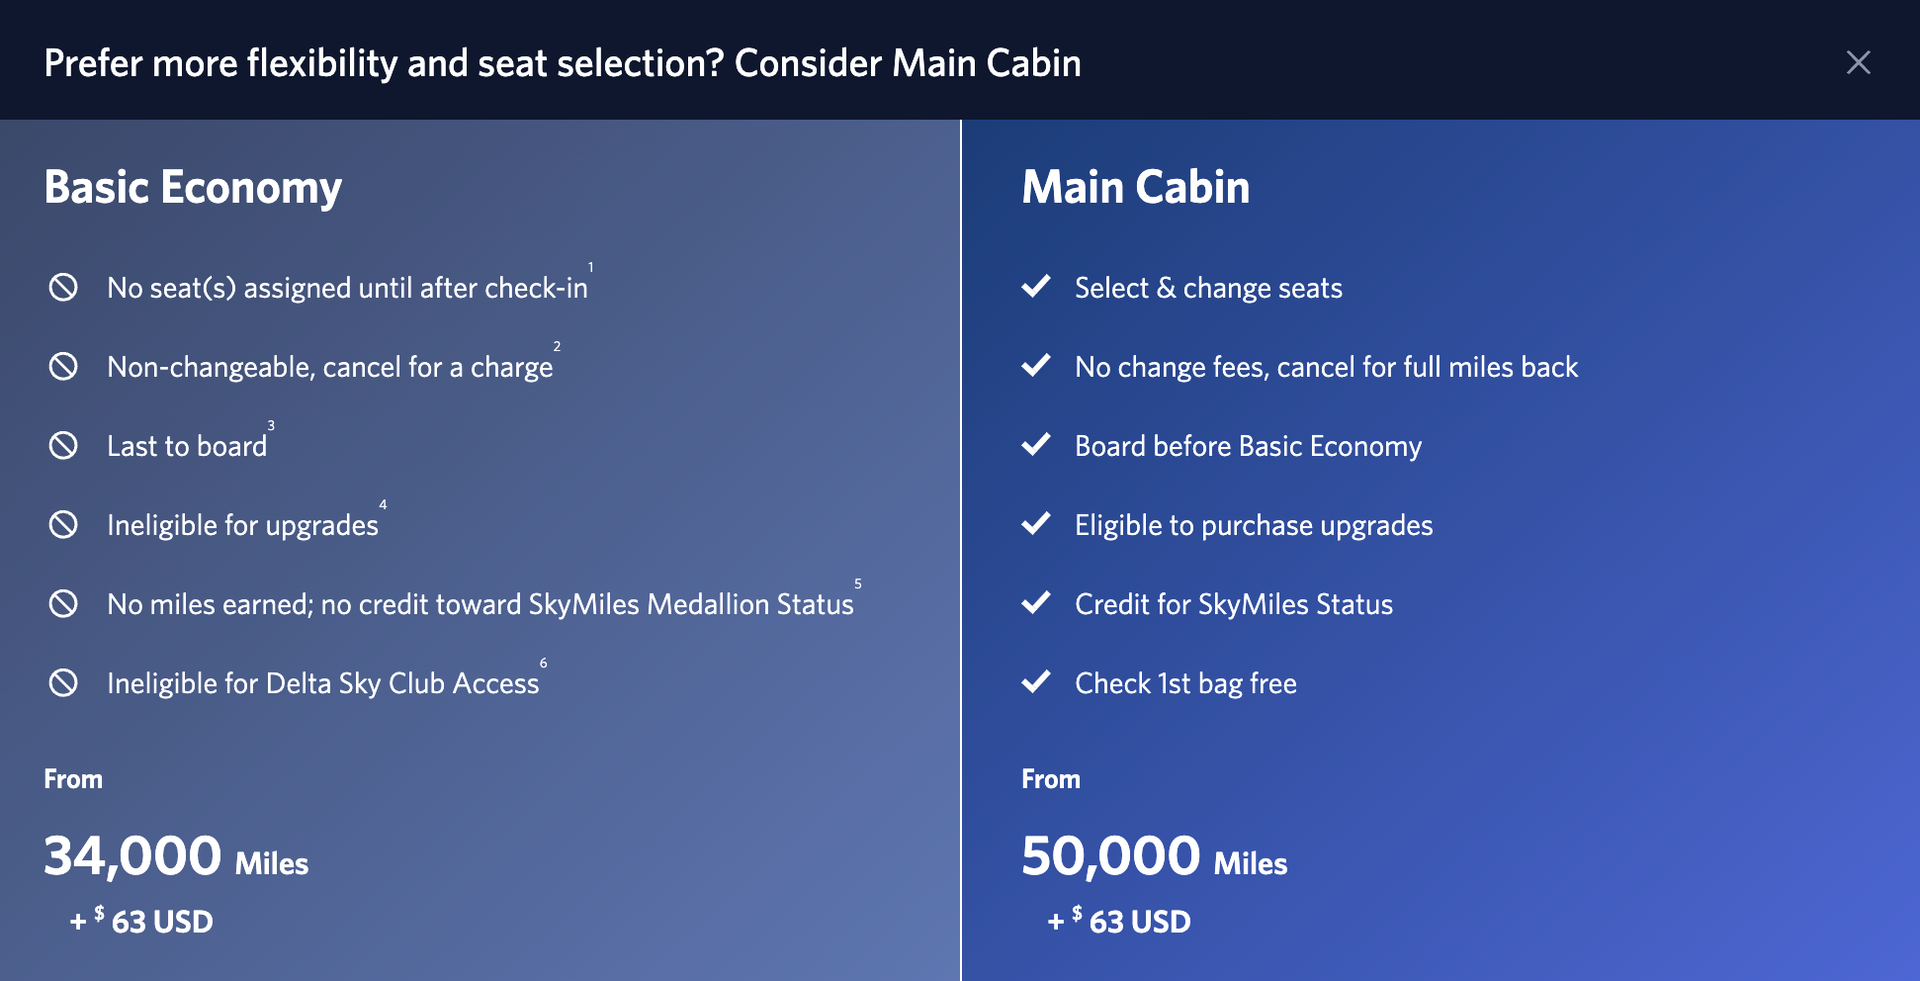Click the checkmark beside Credit for SkyMiles Status
Image resolution: width=1920 pixels, height=981 pixels.
1038,603
